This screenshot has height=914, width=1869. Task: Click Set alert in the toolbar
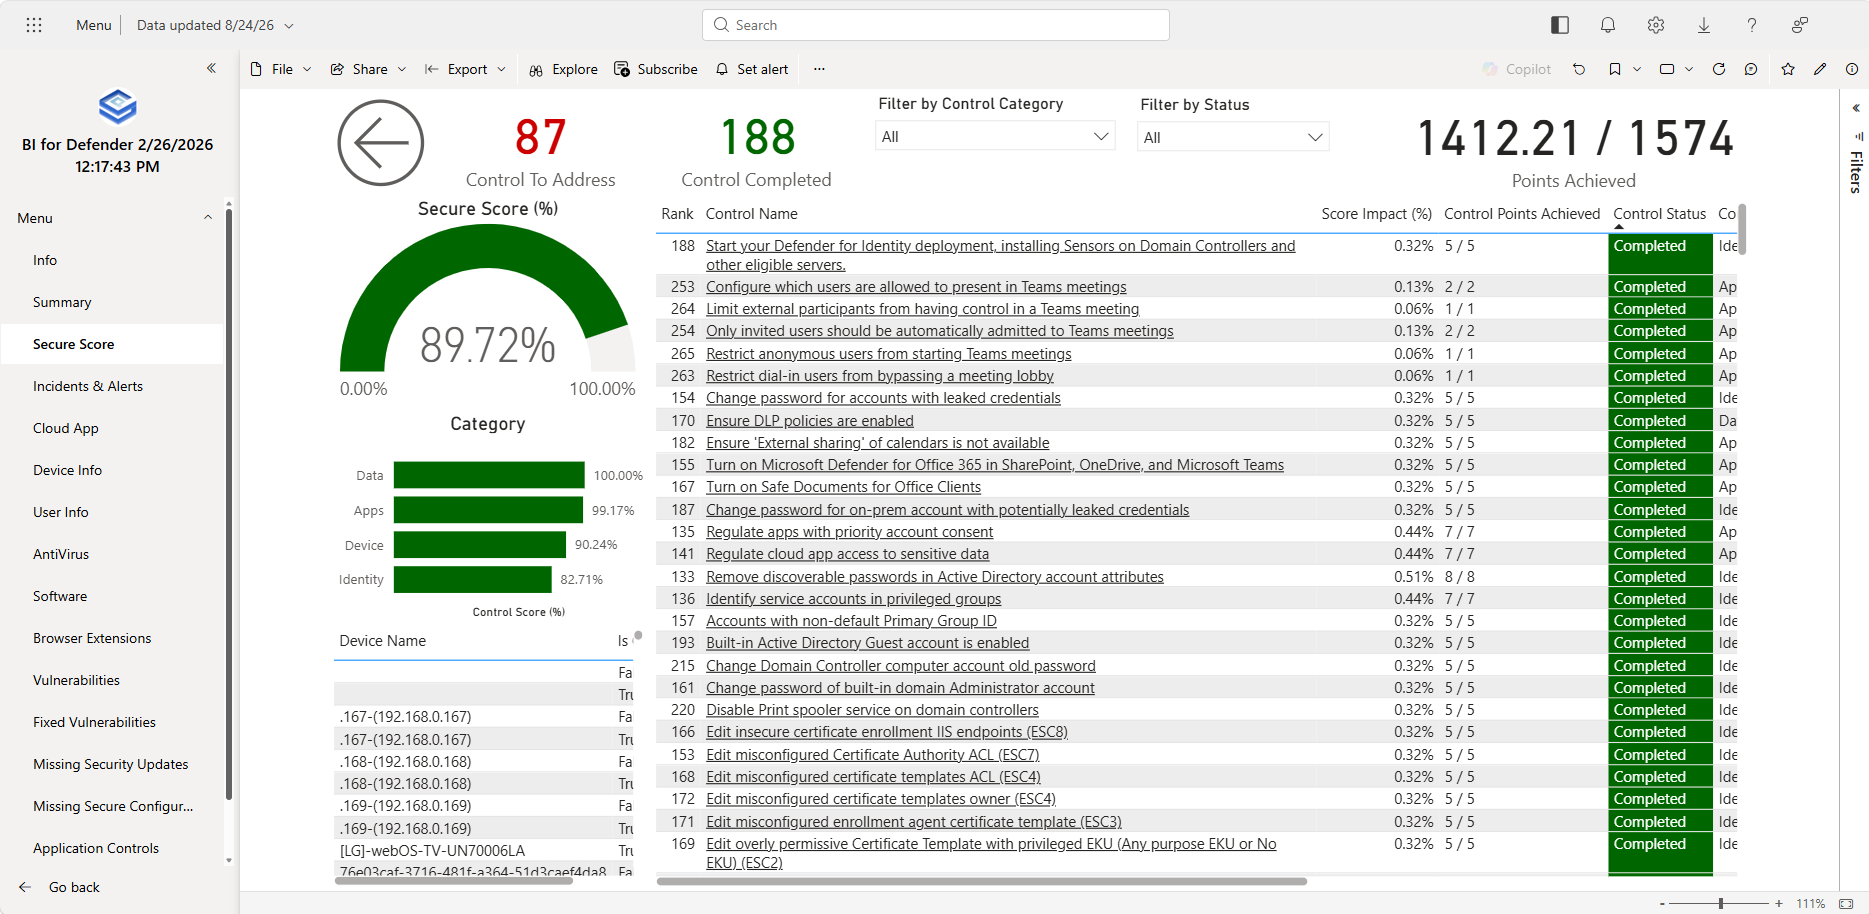tap(752, 69)
